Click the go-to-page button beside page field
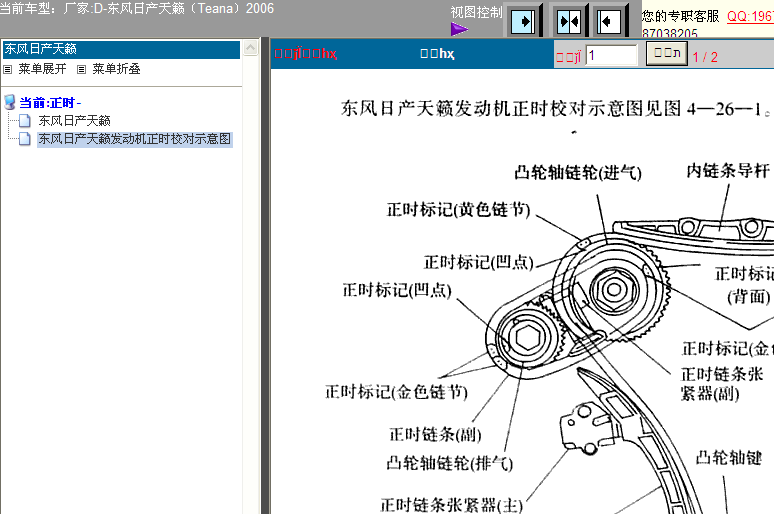 point(667,54)
